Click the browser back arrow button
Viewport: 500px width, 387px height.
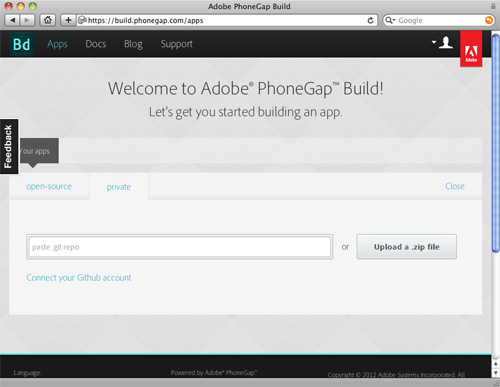click(12, 20)
